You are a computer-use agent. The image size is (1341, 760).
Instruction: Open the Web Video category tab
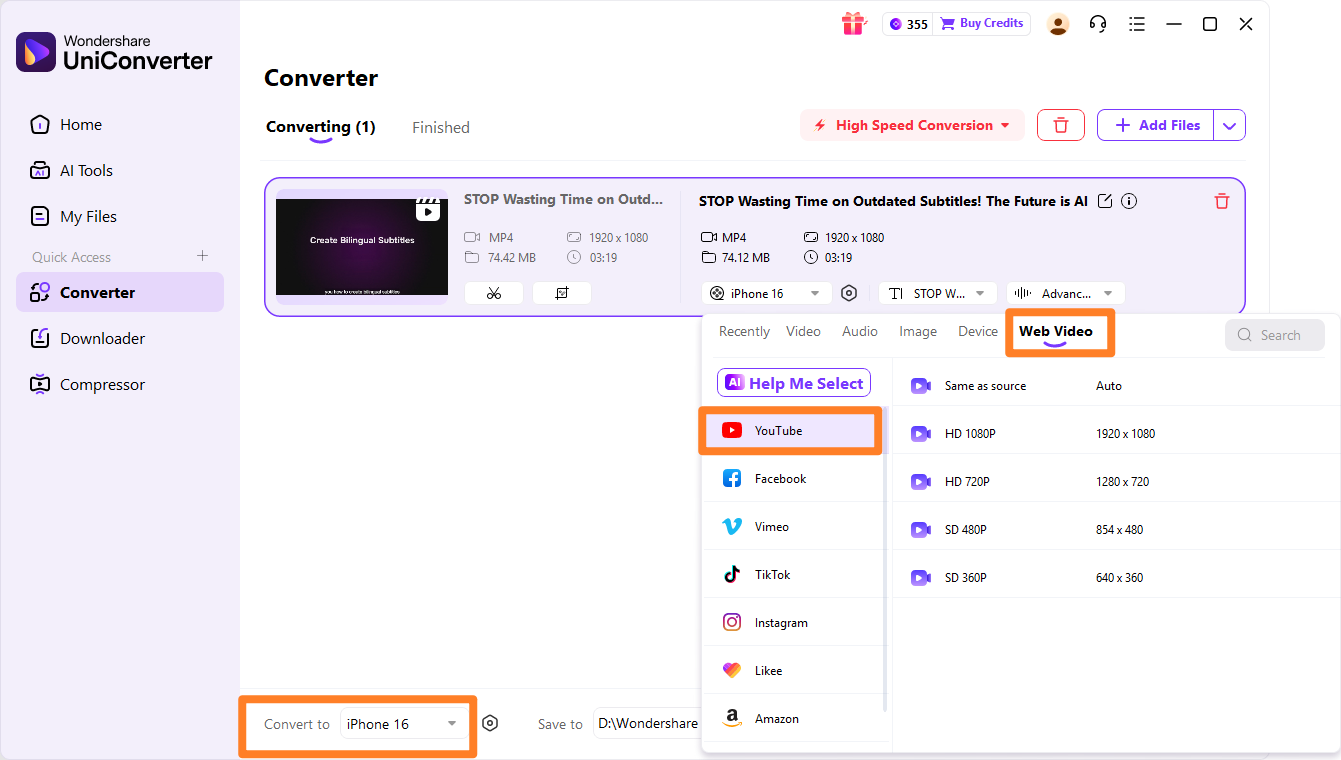pos(1056,331)
